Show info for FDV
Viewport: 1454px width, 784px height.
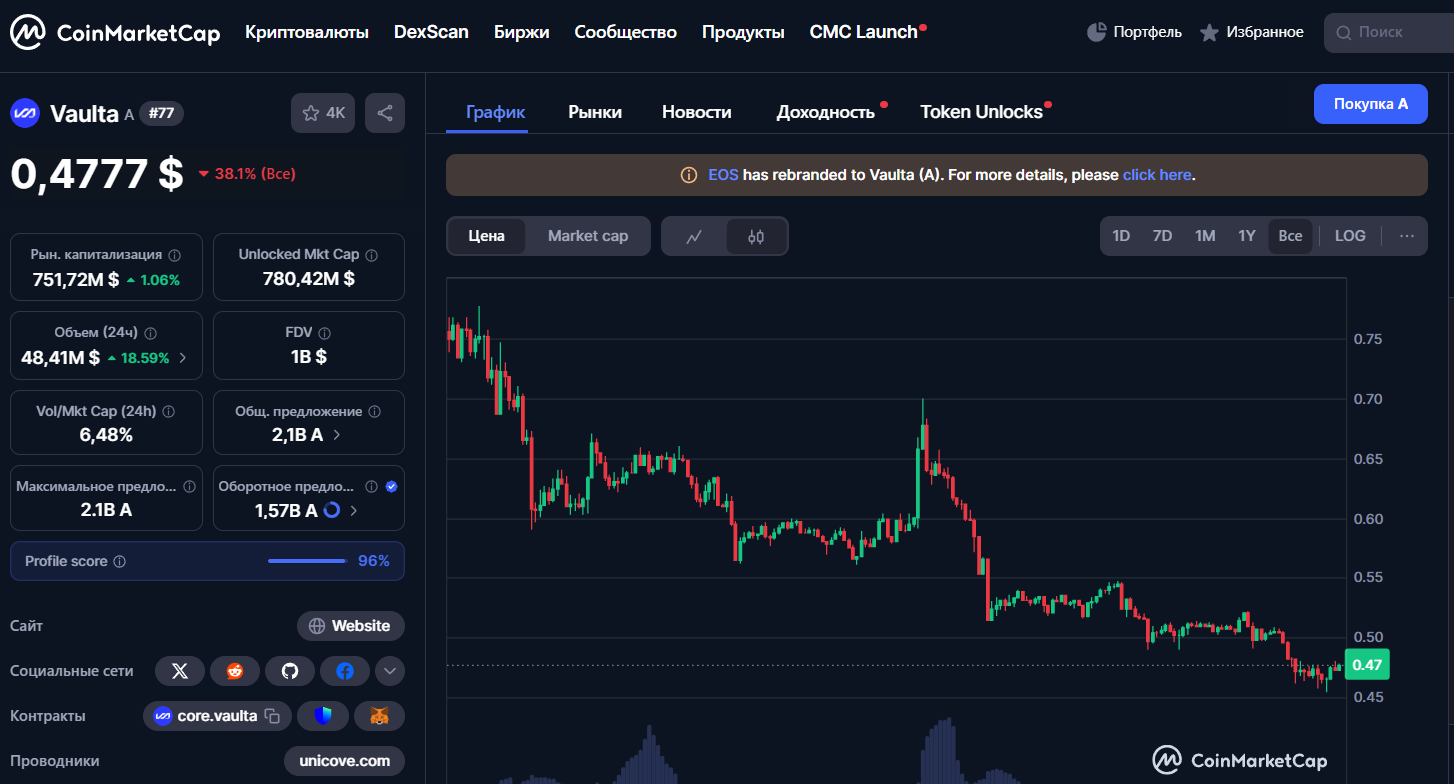[x=325, y=333]
